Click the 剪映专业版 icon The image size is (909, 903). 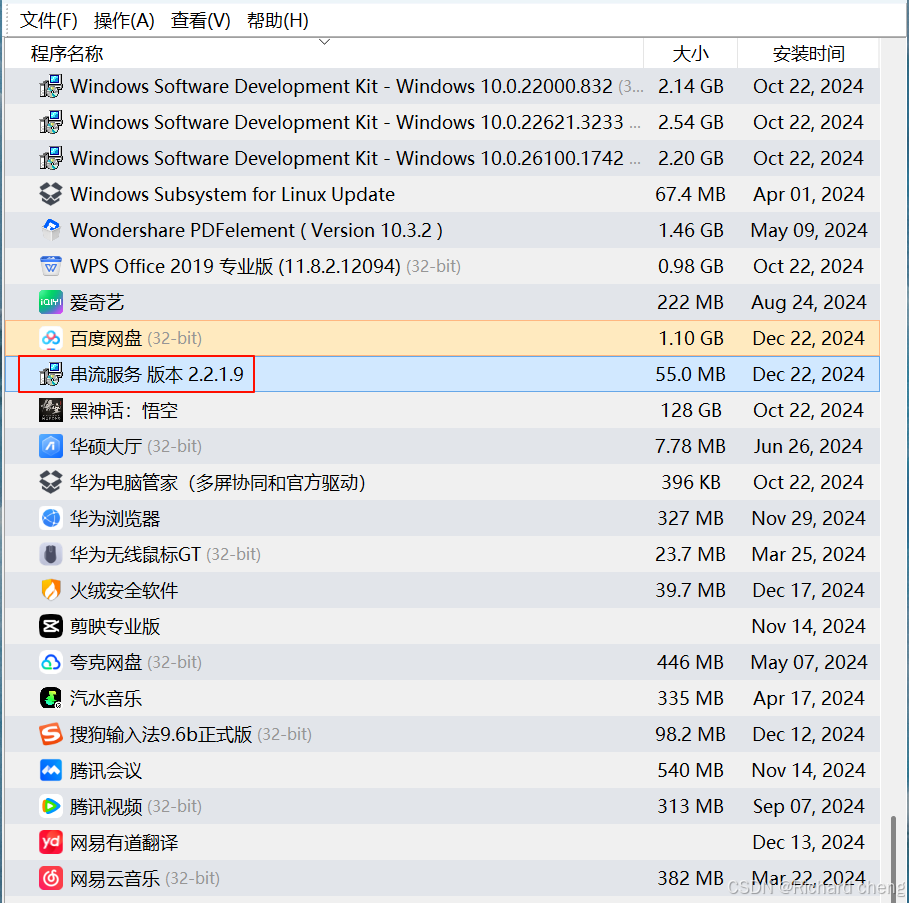pos(51,626)
